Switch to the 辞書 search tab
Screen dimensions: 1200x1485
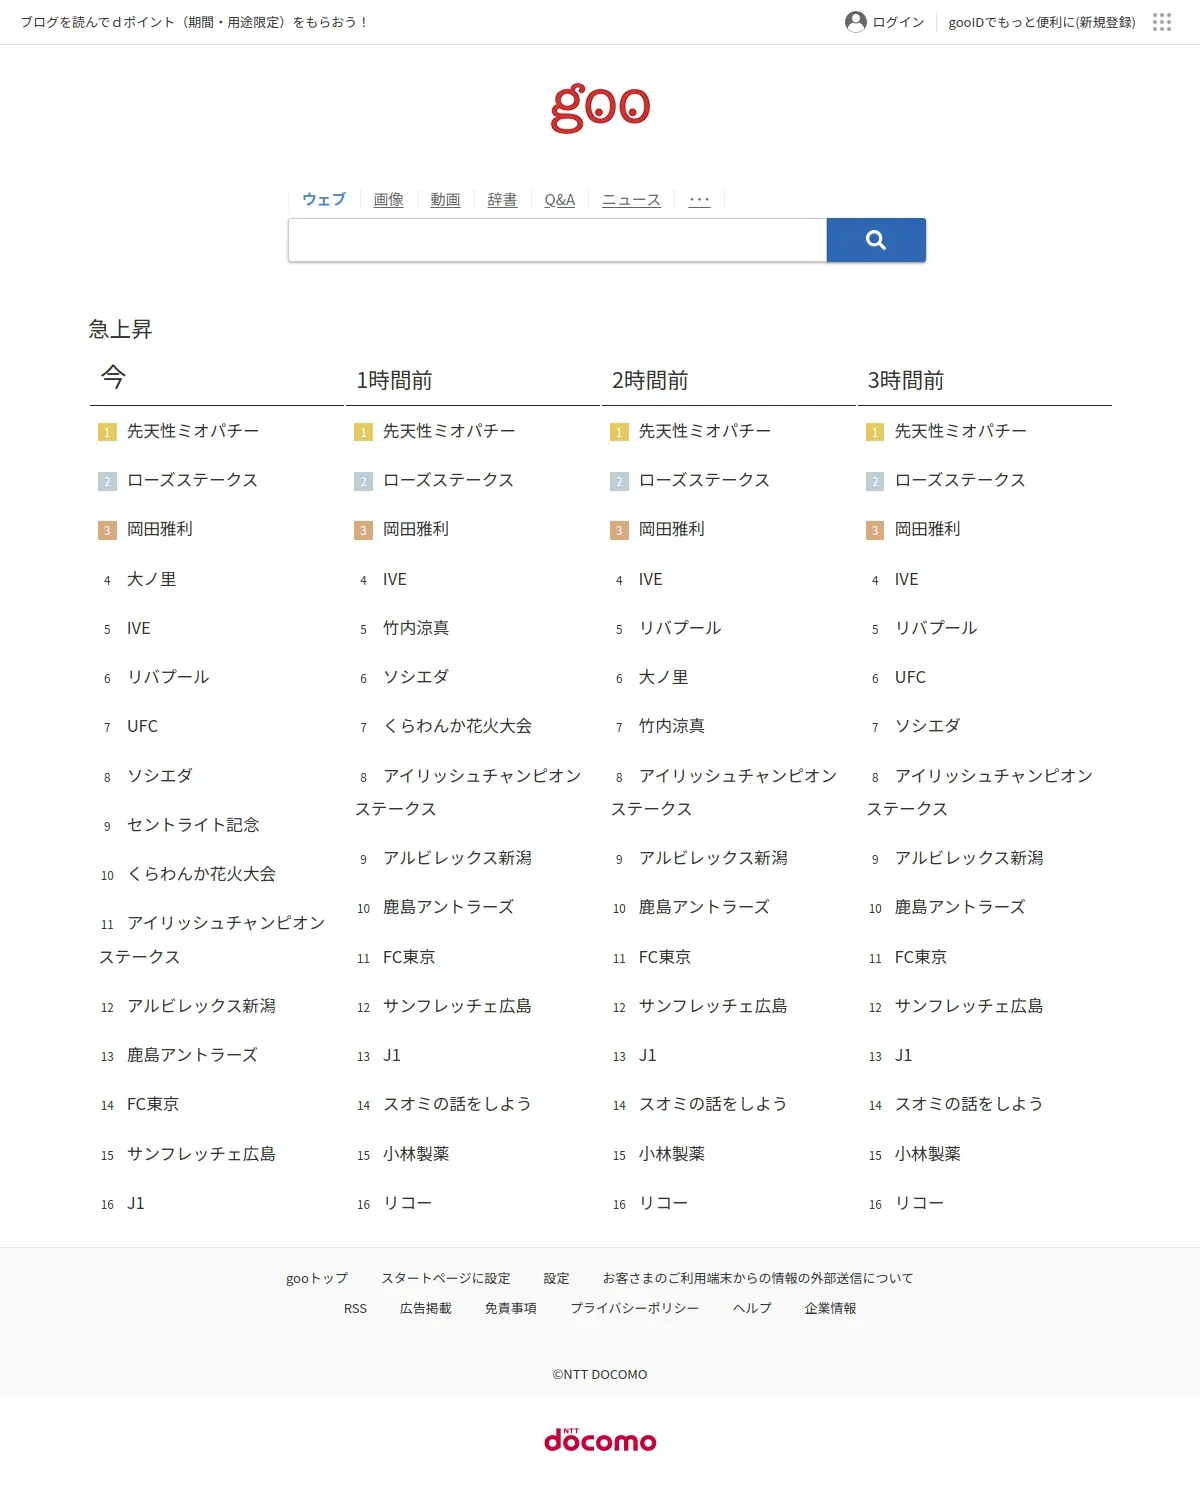click(502, 200)
